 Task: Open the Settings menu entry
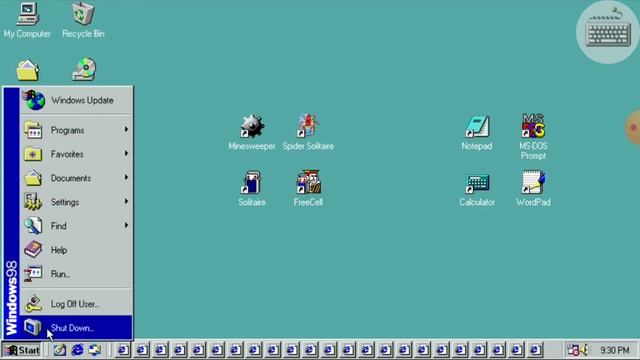click(76, 202)
